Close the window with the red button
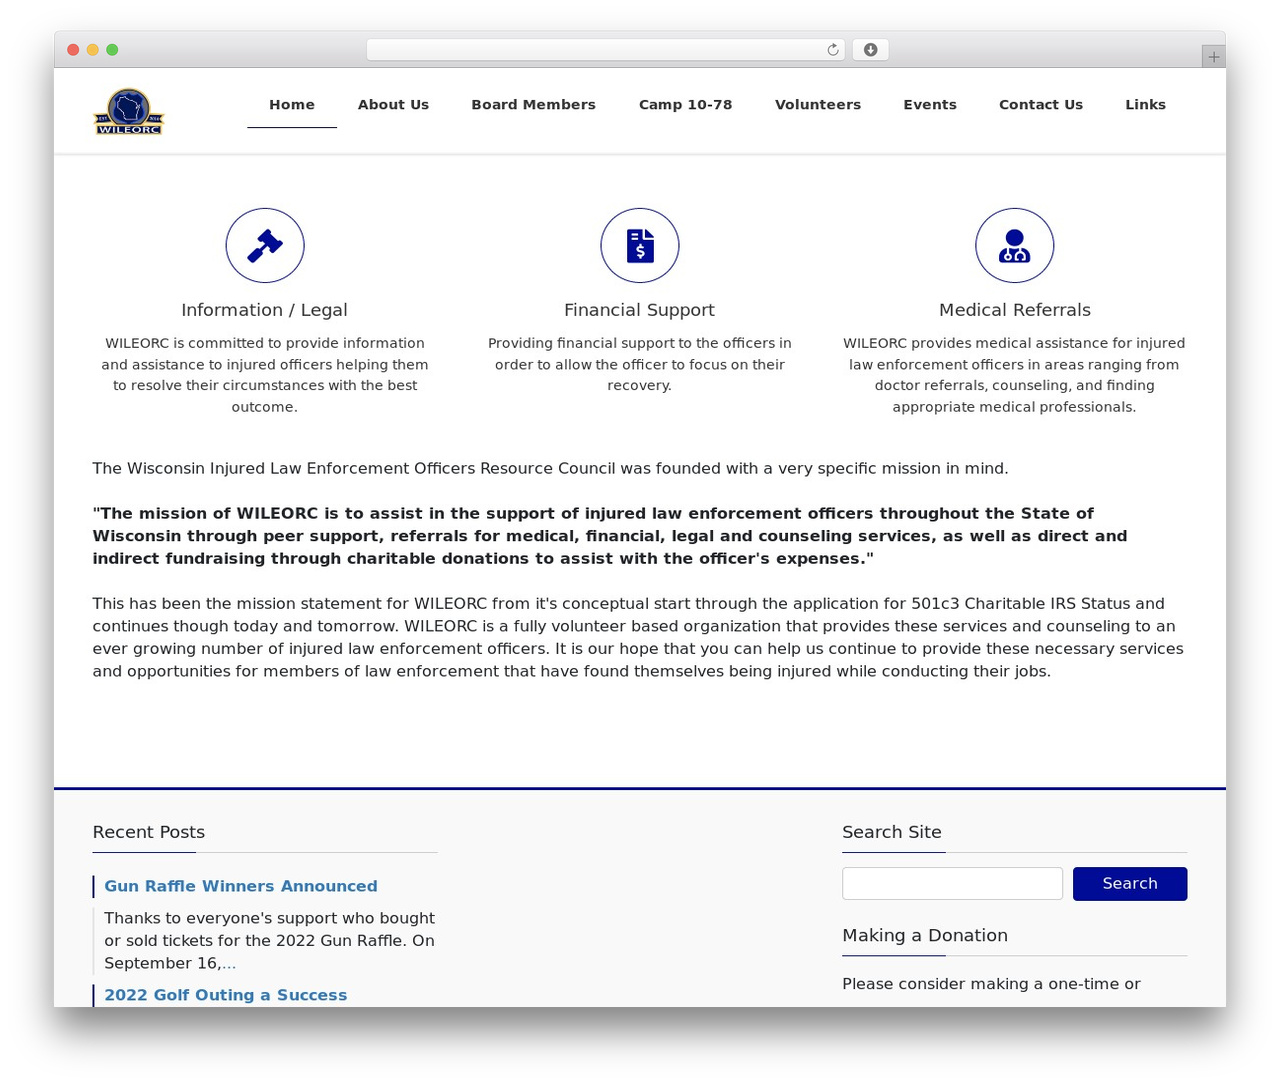 click(x=73, y=50)
